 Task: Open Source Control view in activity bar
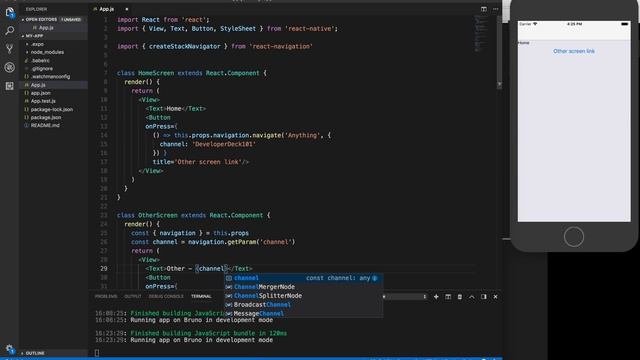9,49
